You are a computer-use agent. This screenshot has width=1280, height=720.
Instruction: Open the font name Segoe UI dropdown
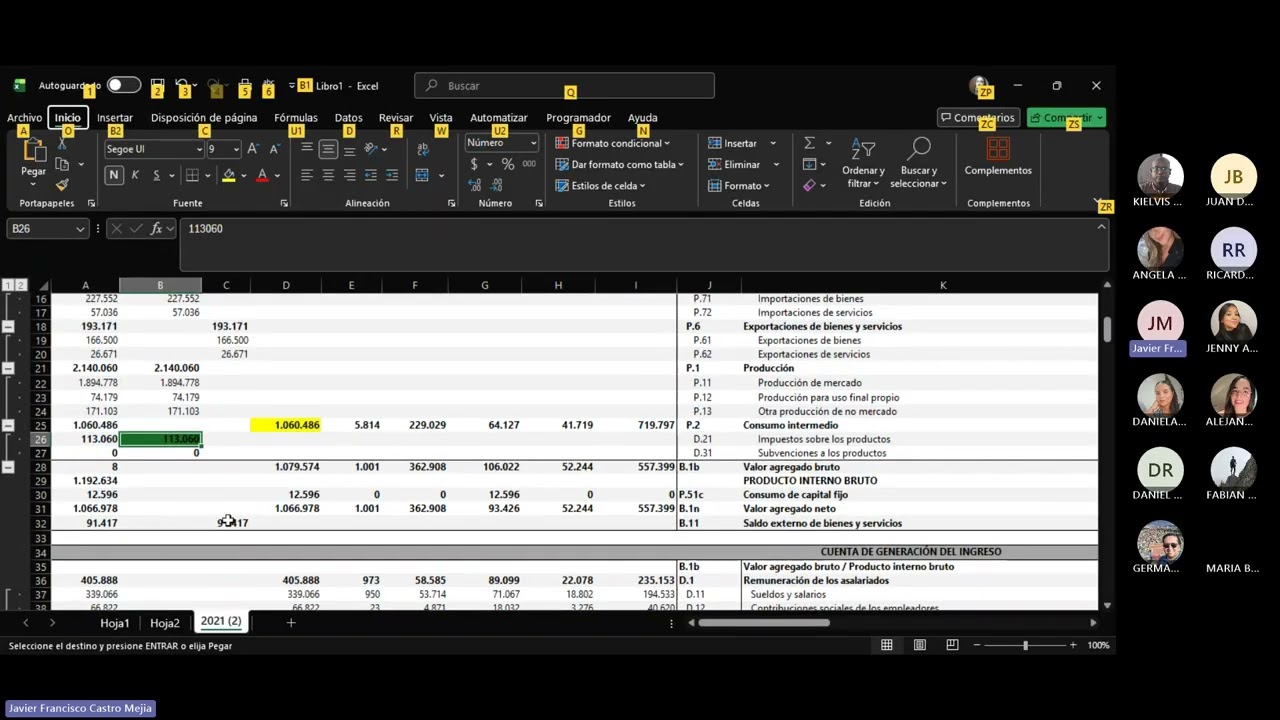click(199, 149)
